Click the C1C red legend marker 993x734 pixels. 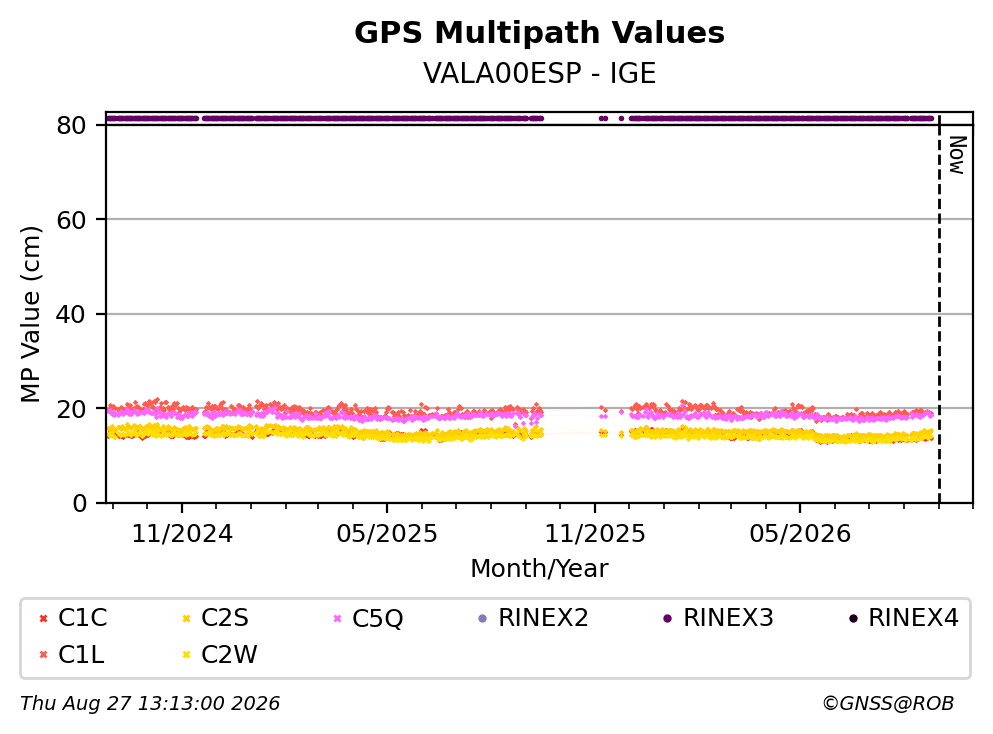click(x=43, y=618)
